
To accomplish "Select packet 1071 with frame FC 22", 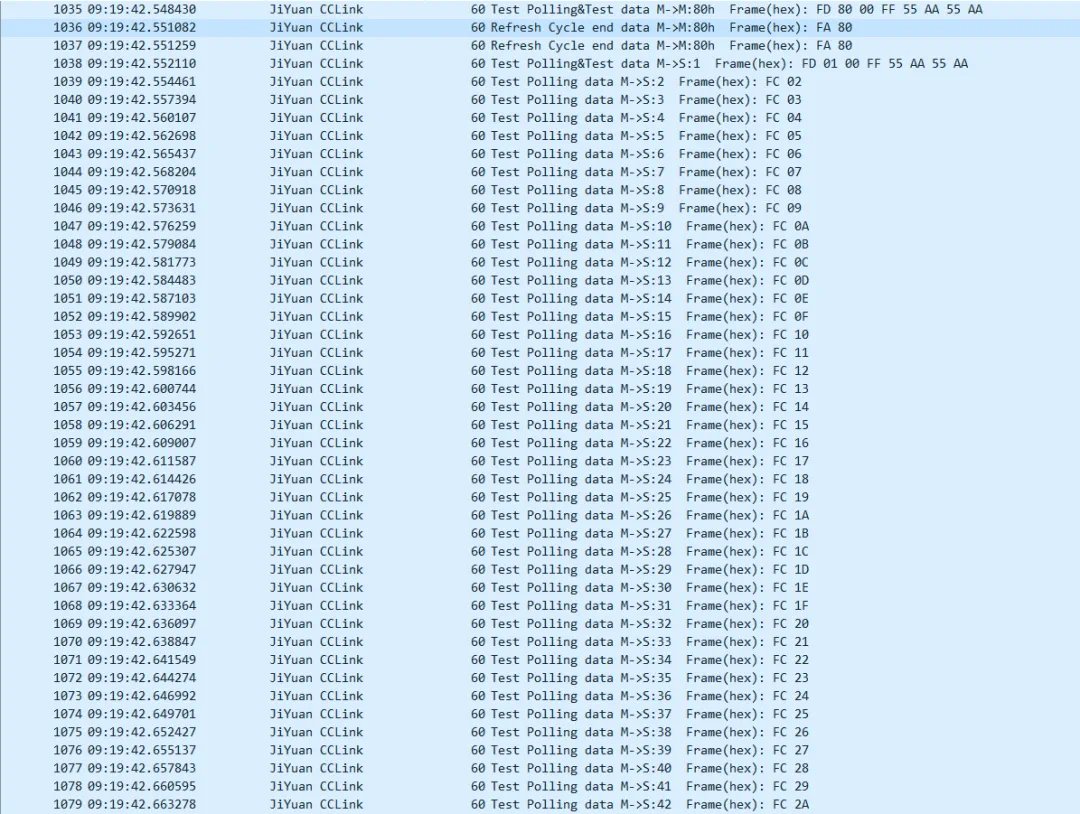I will [x=540, y=660].
